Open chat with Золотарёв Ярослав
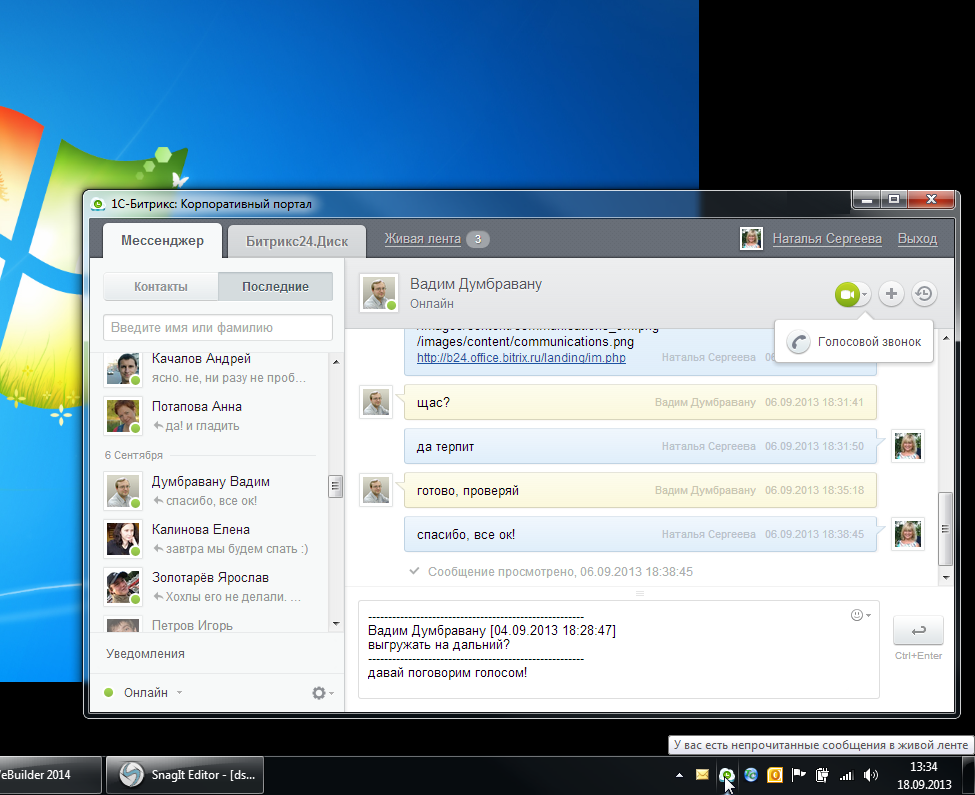Screen dimensions: 975x795 [x=215, y=587]
